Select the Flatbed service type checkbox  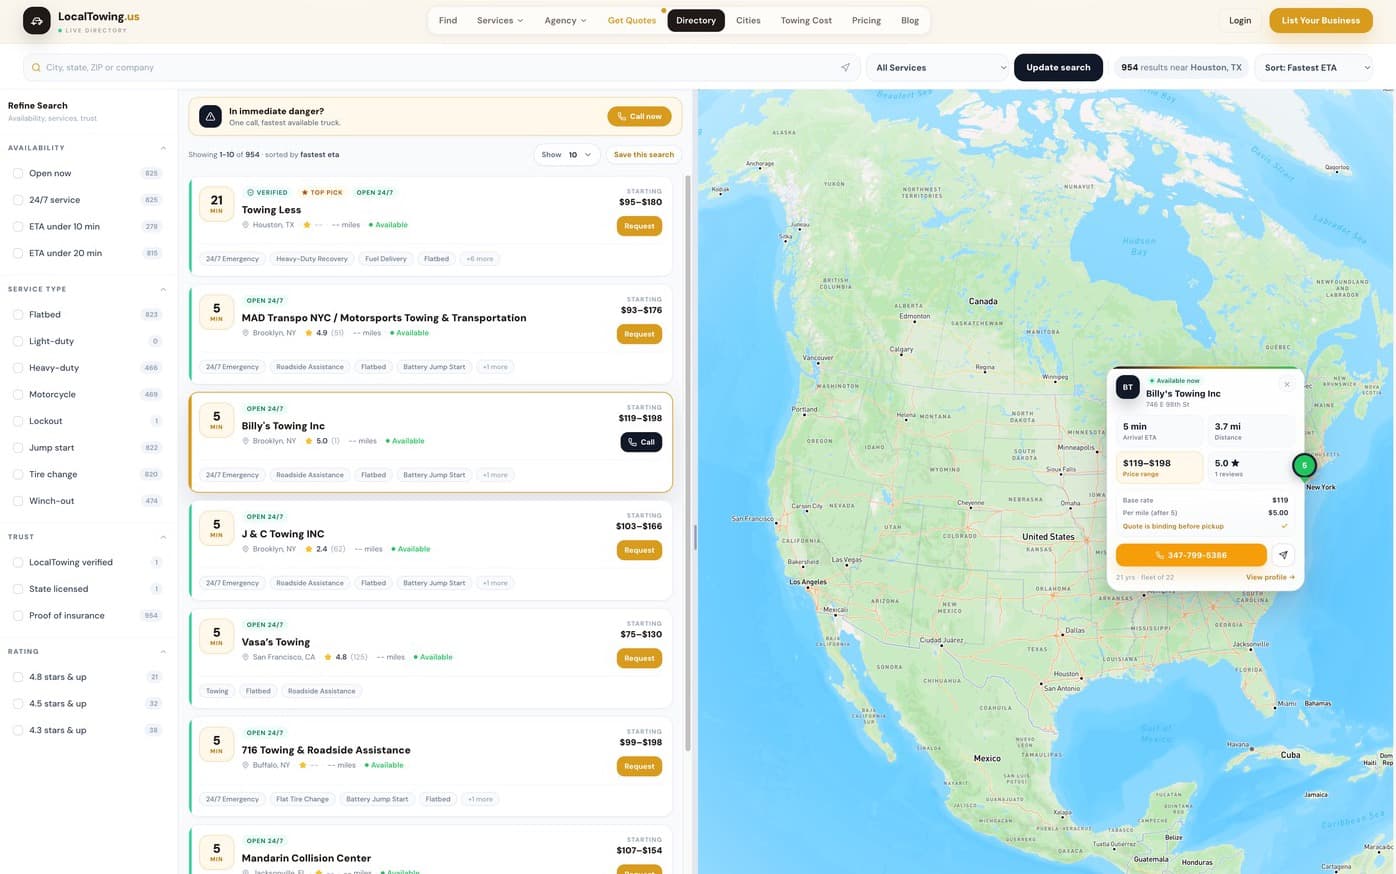(18, 314)
